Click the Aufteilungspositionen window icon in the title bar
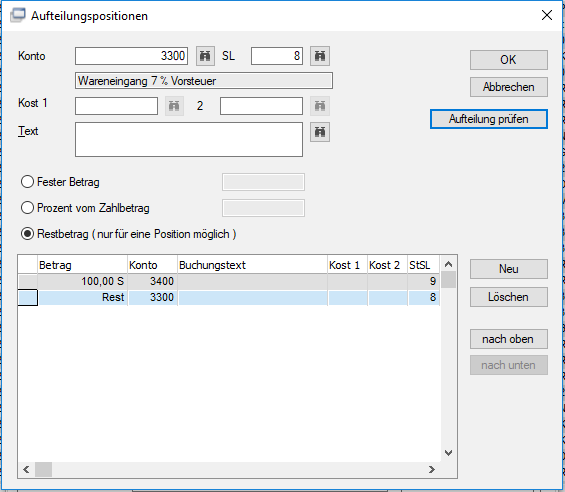 point(18,15)
